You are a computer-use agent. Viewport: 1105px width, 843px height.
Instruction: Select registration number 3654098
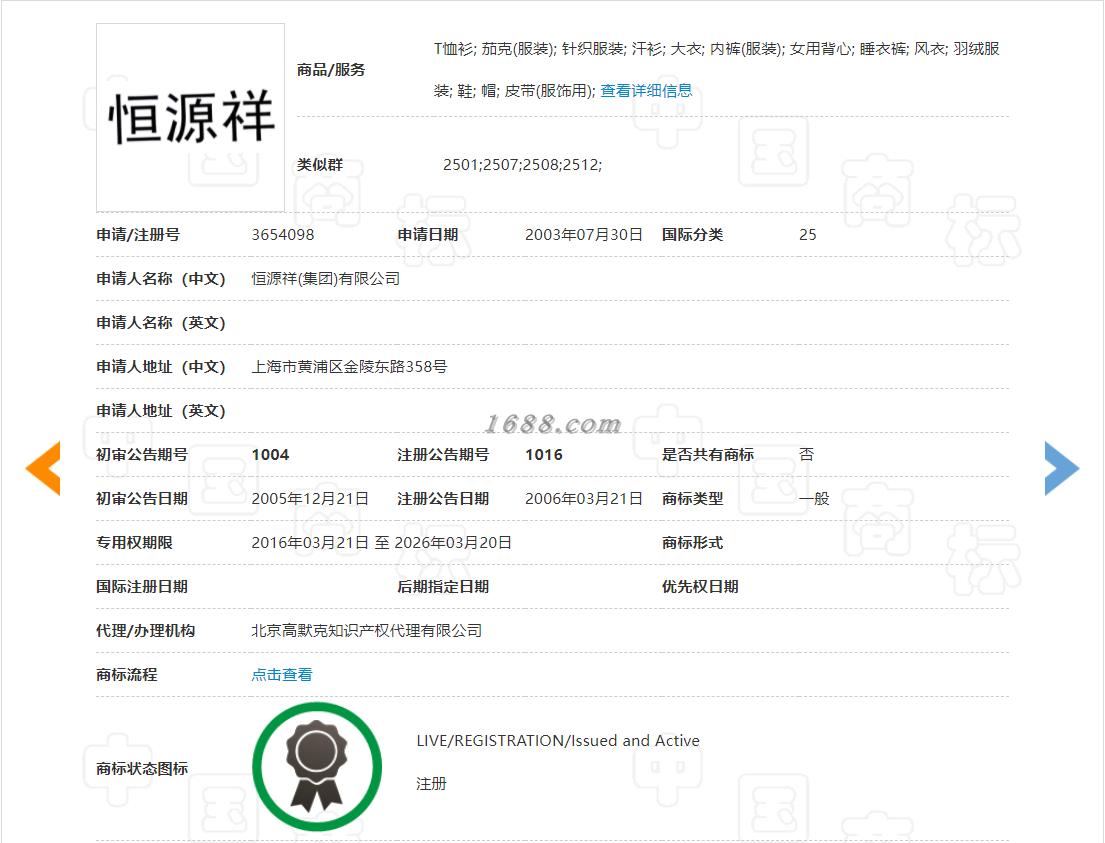[x=283, y=235]
